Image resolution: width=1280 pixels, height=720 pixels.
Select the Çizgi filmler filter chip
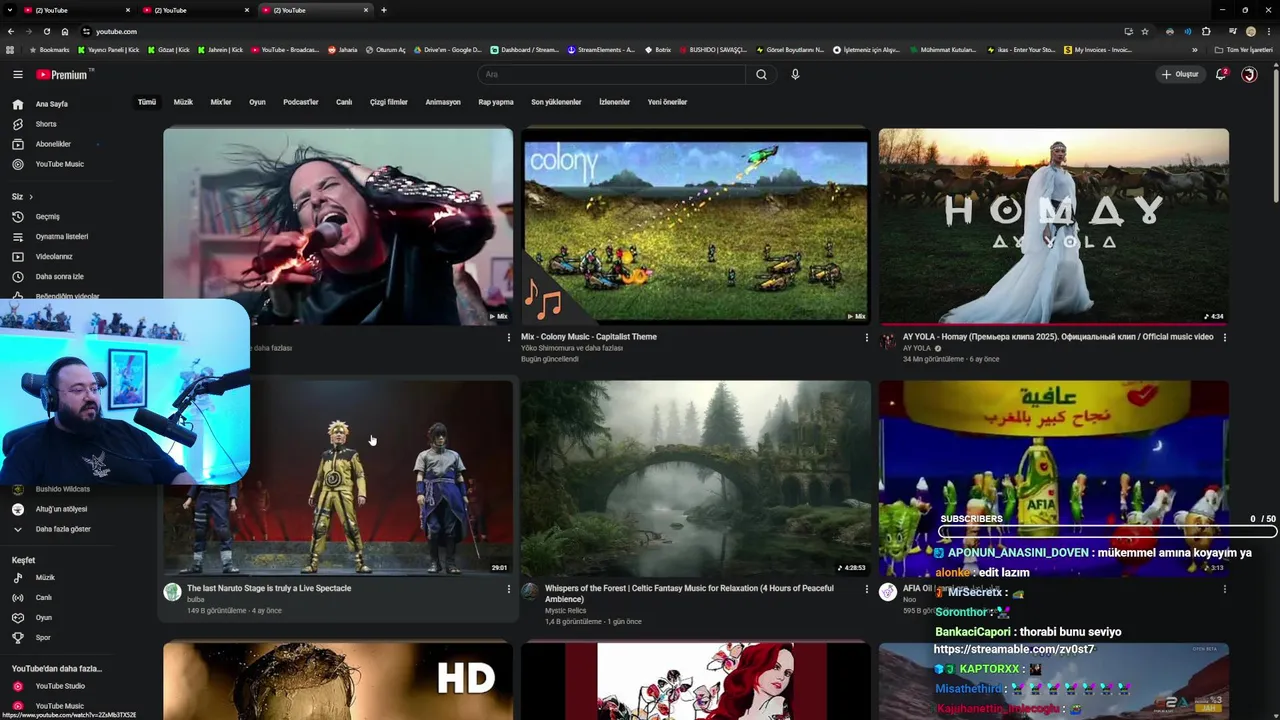point(389,102)
